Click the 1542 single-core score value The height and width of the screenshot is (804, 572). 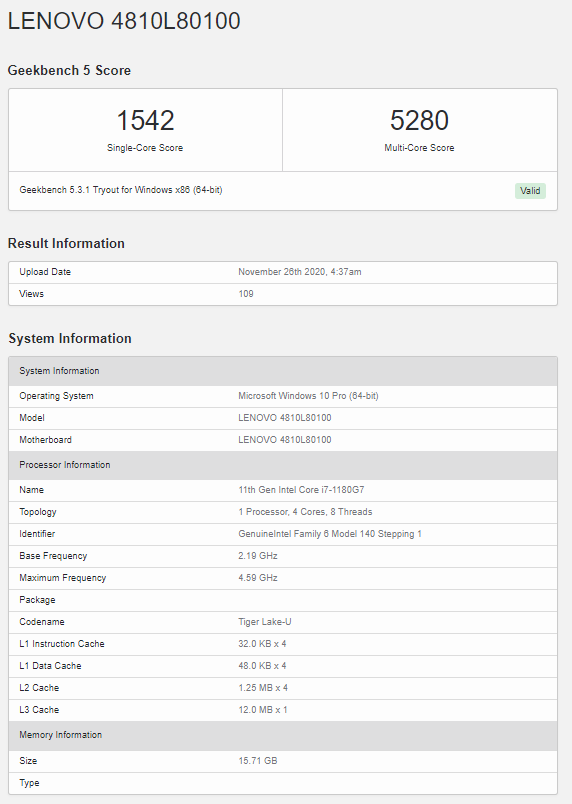click(145, 120)
